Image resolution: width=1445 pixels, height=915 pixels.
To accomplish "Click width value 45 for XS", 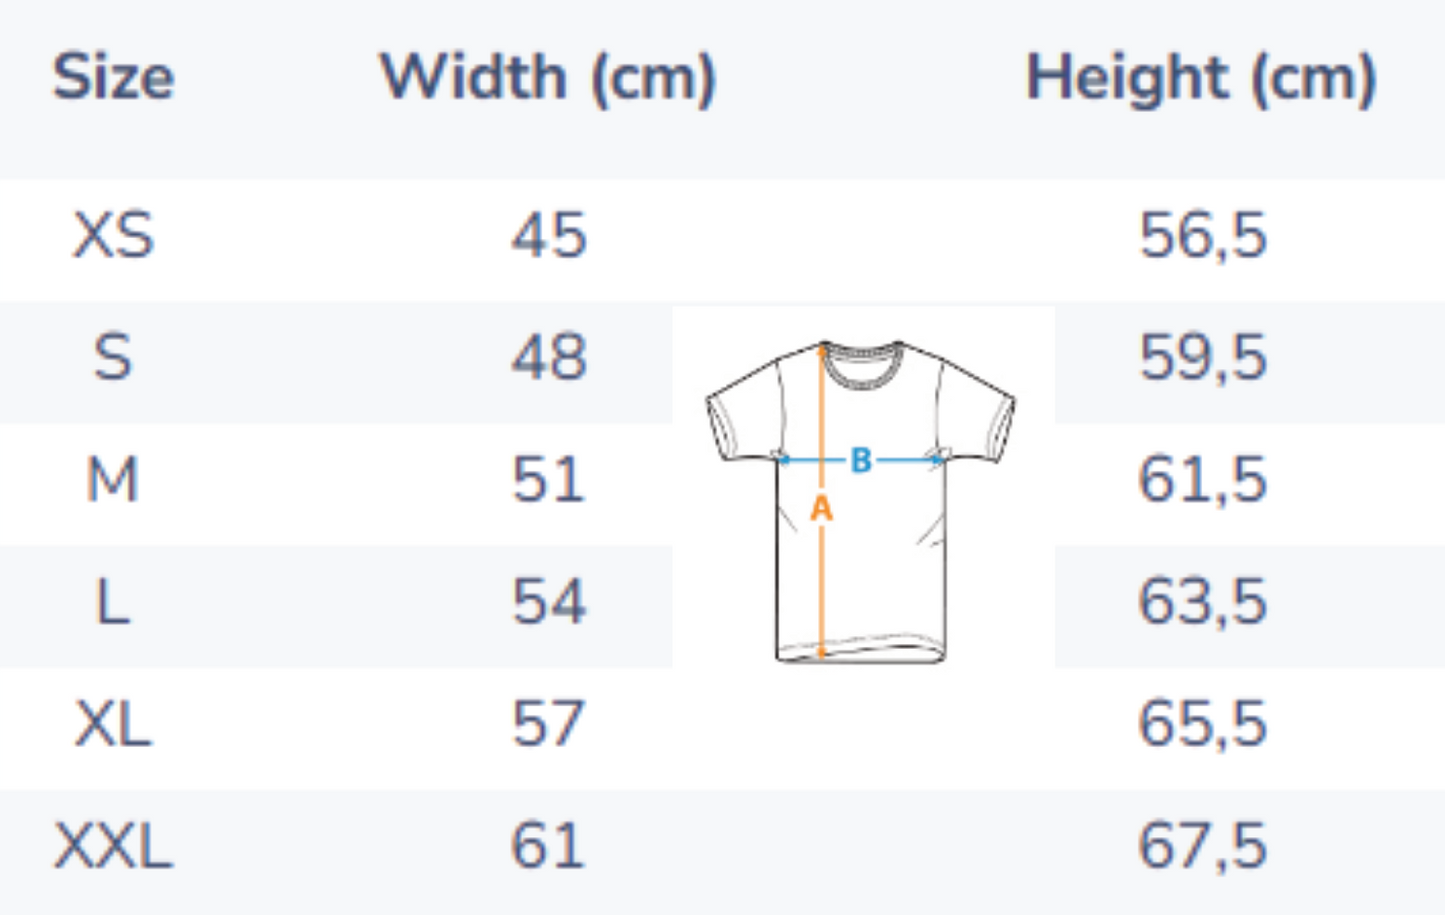I will pos(548,236).
